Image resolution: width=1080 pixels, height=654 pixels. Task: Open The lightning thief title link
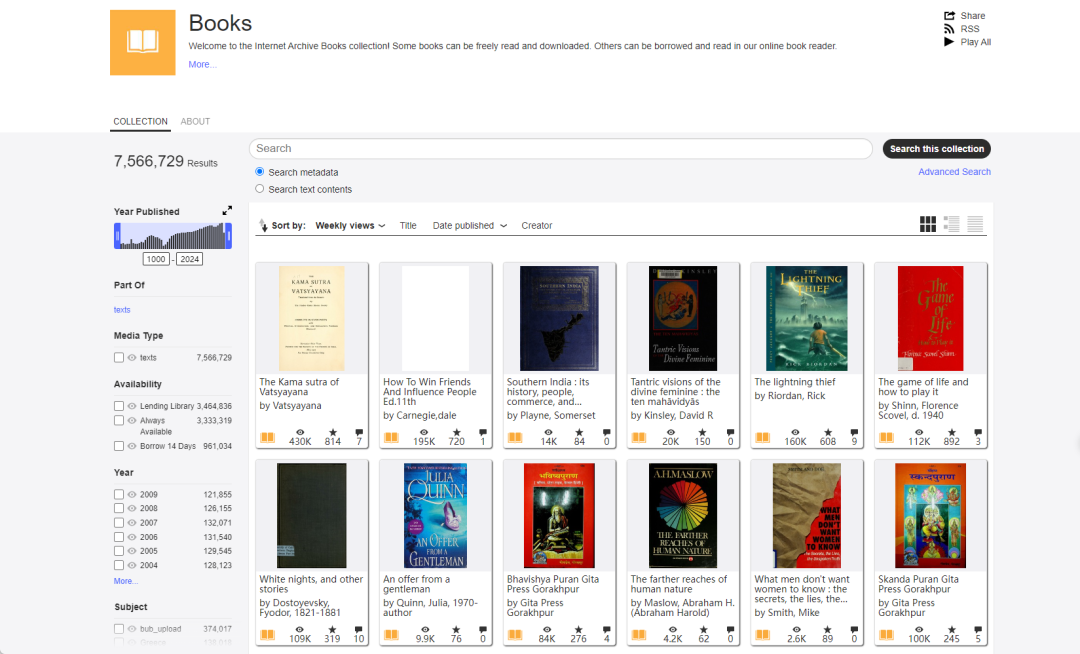pos(795,381)
